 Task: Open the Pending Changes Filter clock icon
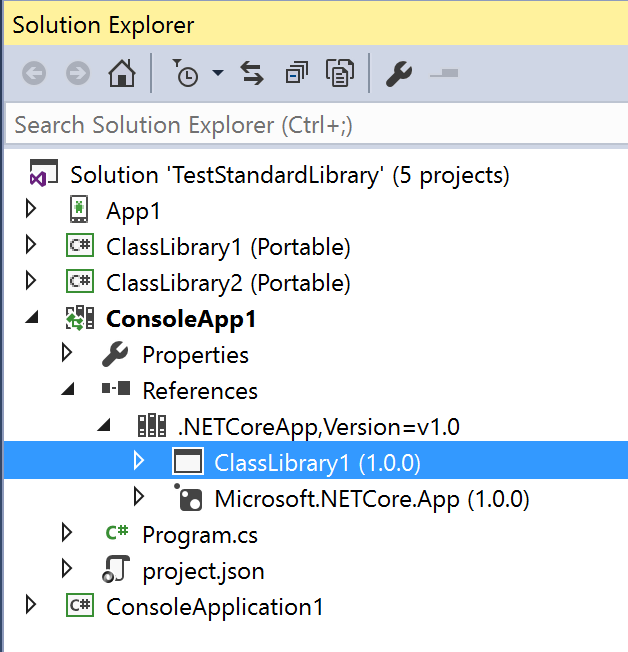(x=185, y=73)
